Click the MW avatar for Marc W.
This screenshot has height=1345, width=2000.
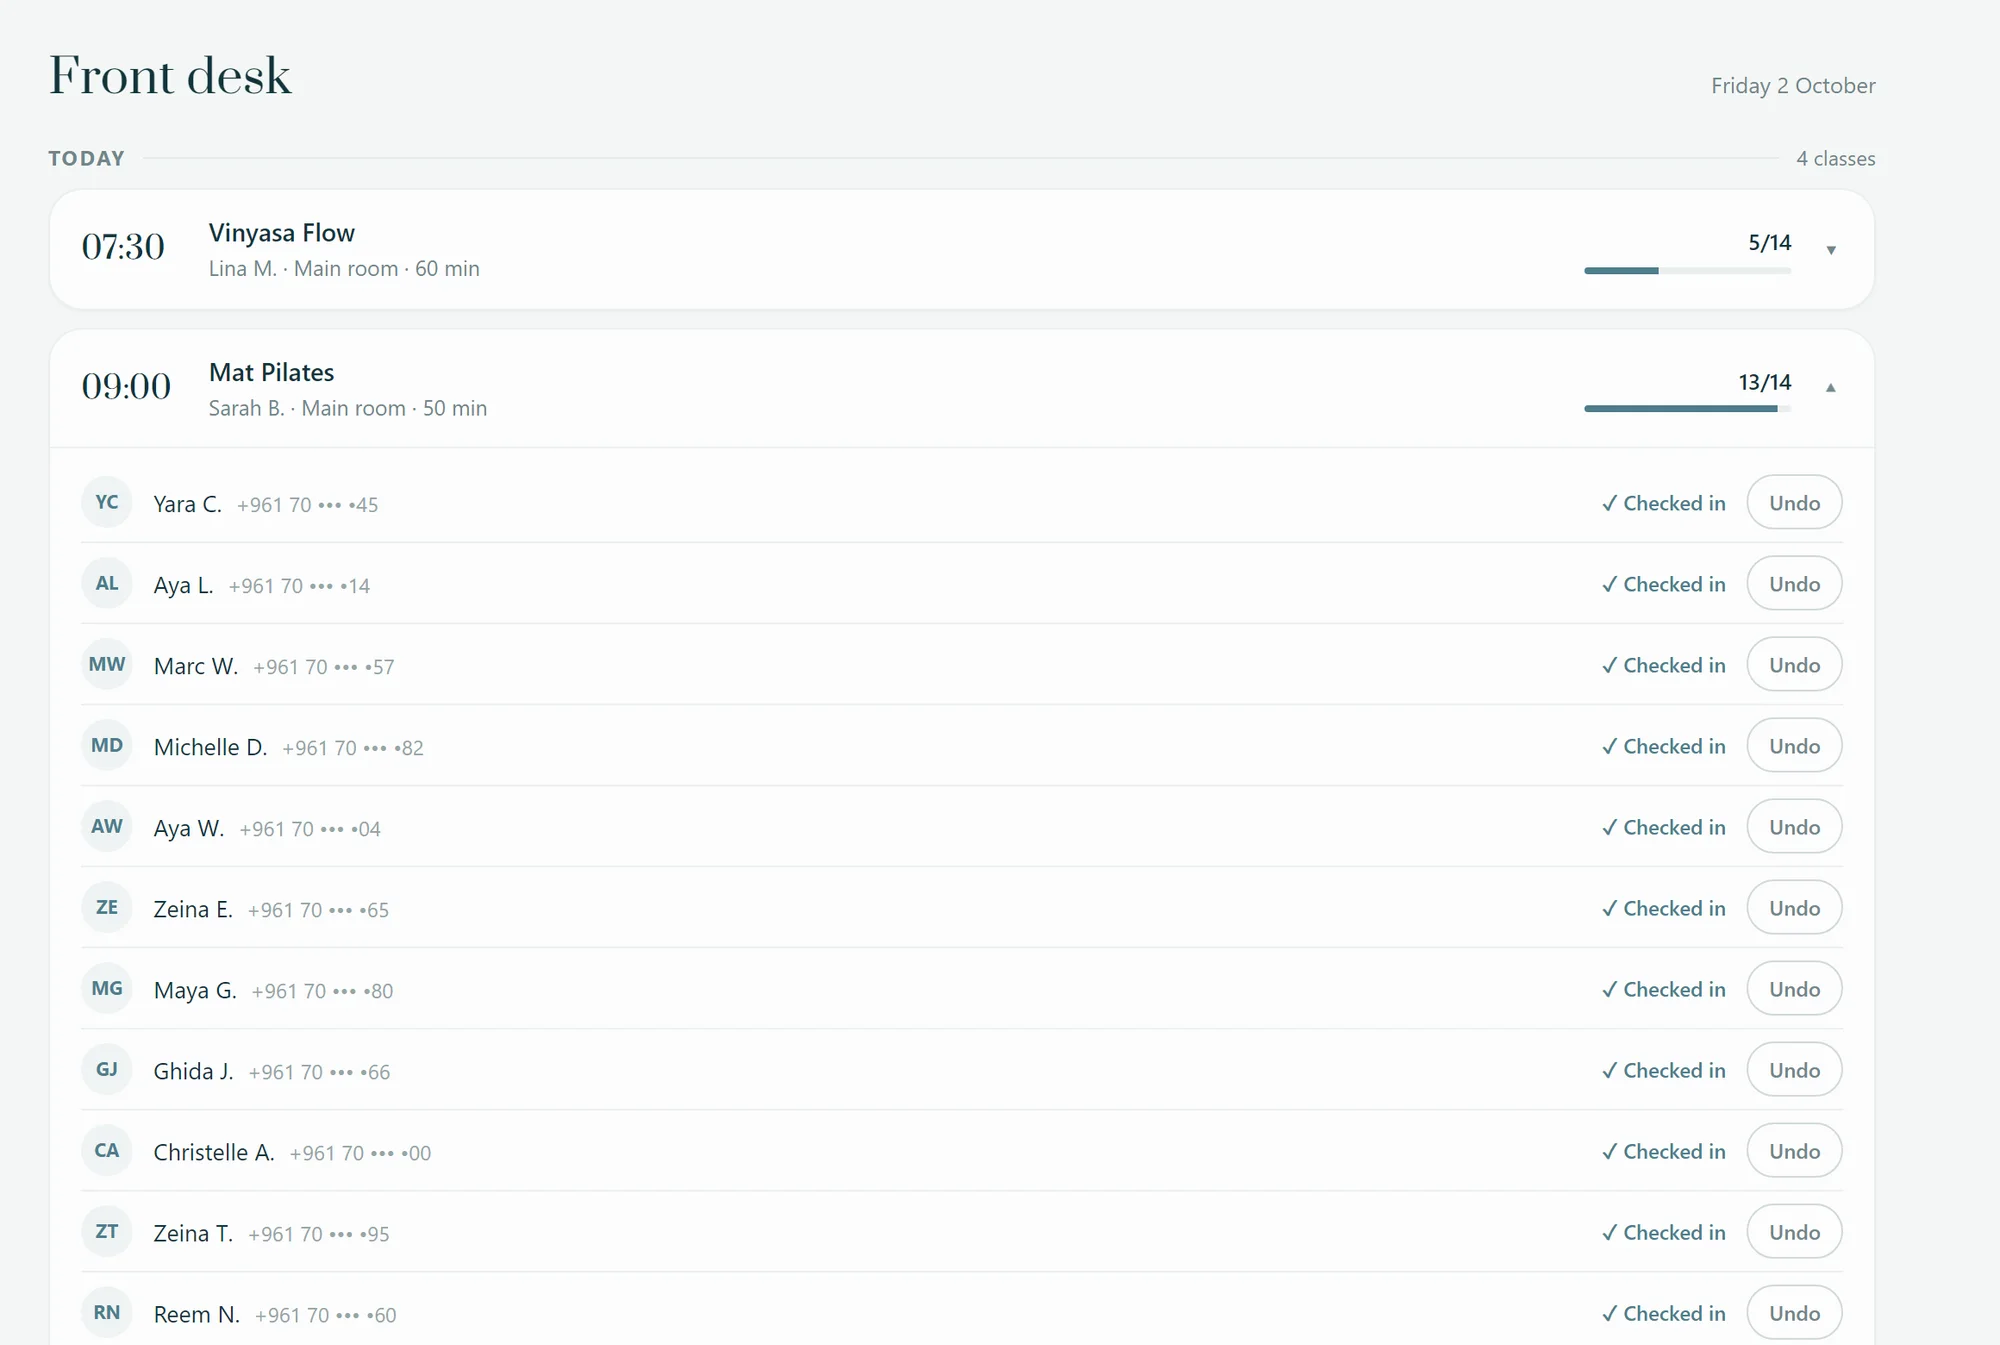[x=107, y=664]
